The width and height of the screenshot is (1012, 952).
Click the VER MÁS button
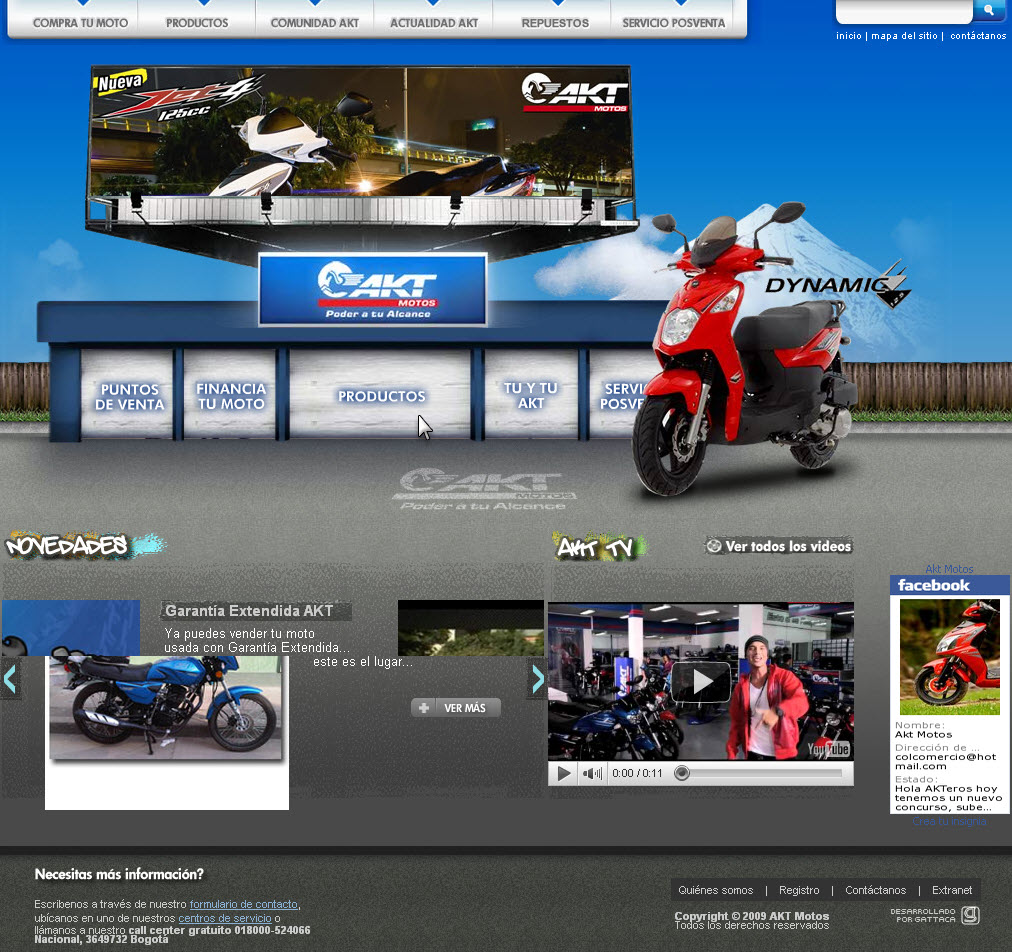pyautogui.click(x=456, y=708)
